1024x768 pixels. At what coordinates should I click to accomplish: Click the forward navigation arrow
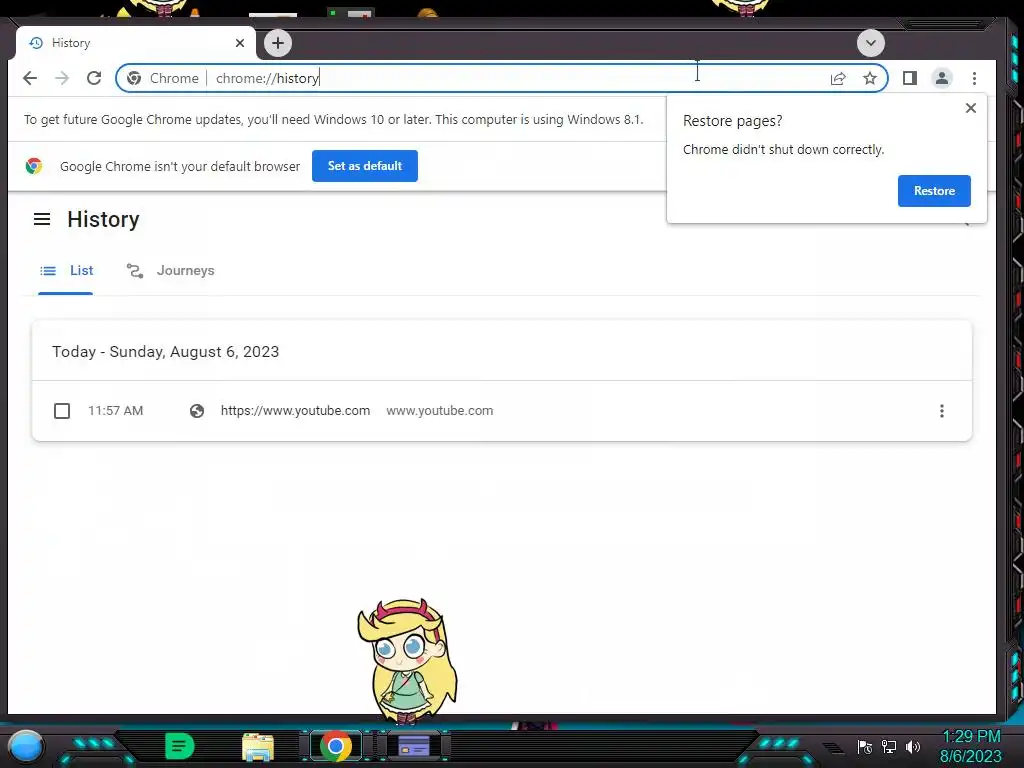(x=62, y=78)
